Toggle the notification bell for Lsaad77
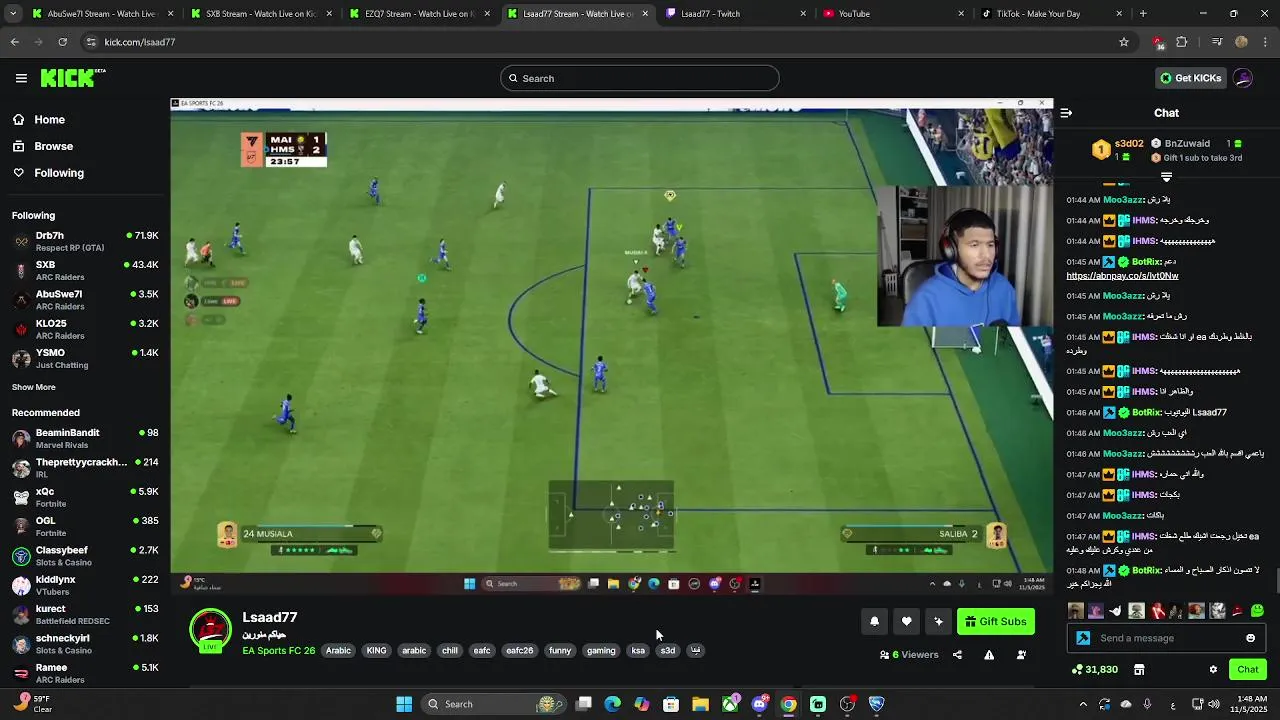 click(x=874, y=622)
